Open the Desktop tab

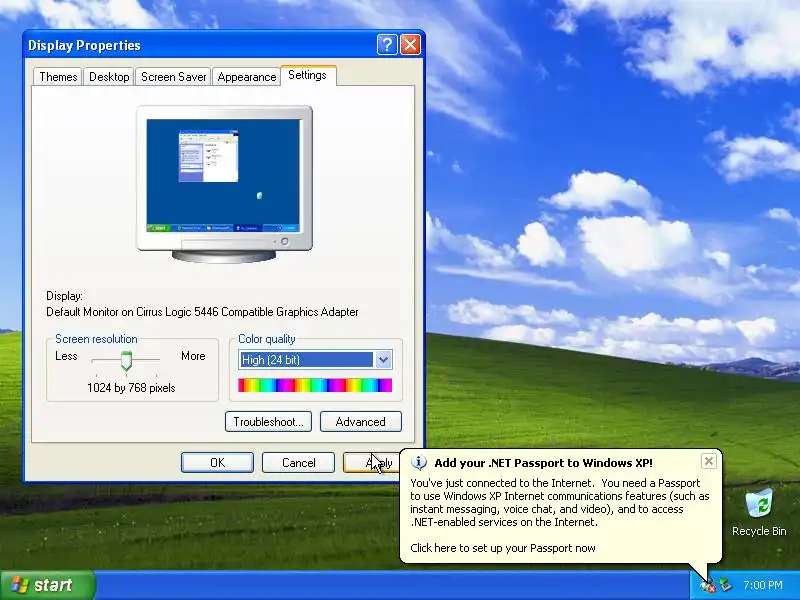pyautogui.click(x=109, y=77)
